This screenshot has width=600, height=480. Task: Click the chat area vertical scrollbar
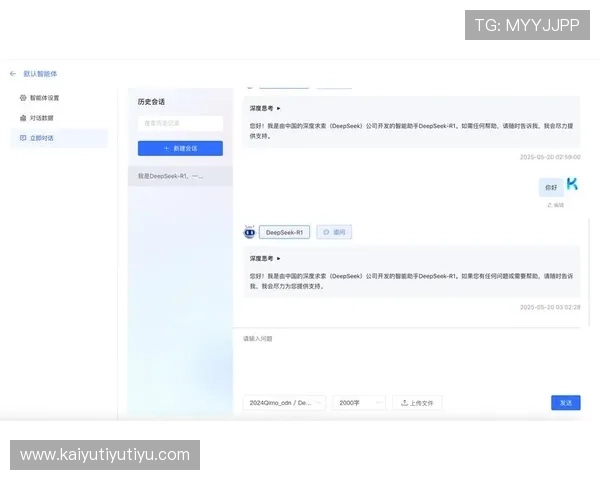point(589,272)
